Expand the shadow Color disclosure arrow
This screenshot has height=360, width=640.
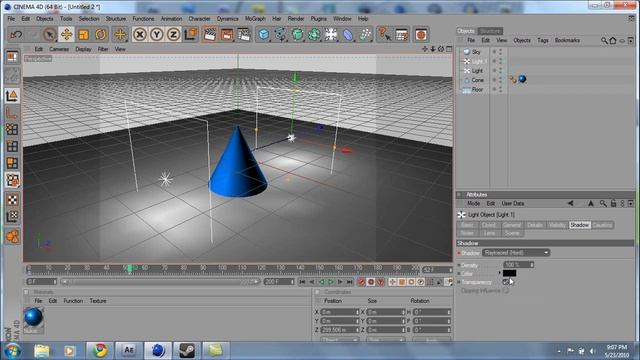[x=500, y=273]
